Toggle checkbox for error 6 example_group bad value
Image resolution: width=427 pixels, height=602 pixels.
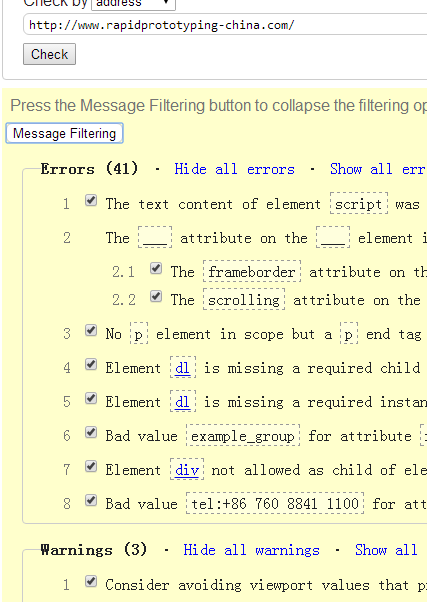(91, 432)
